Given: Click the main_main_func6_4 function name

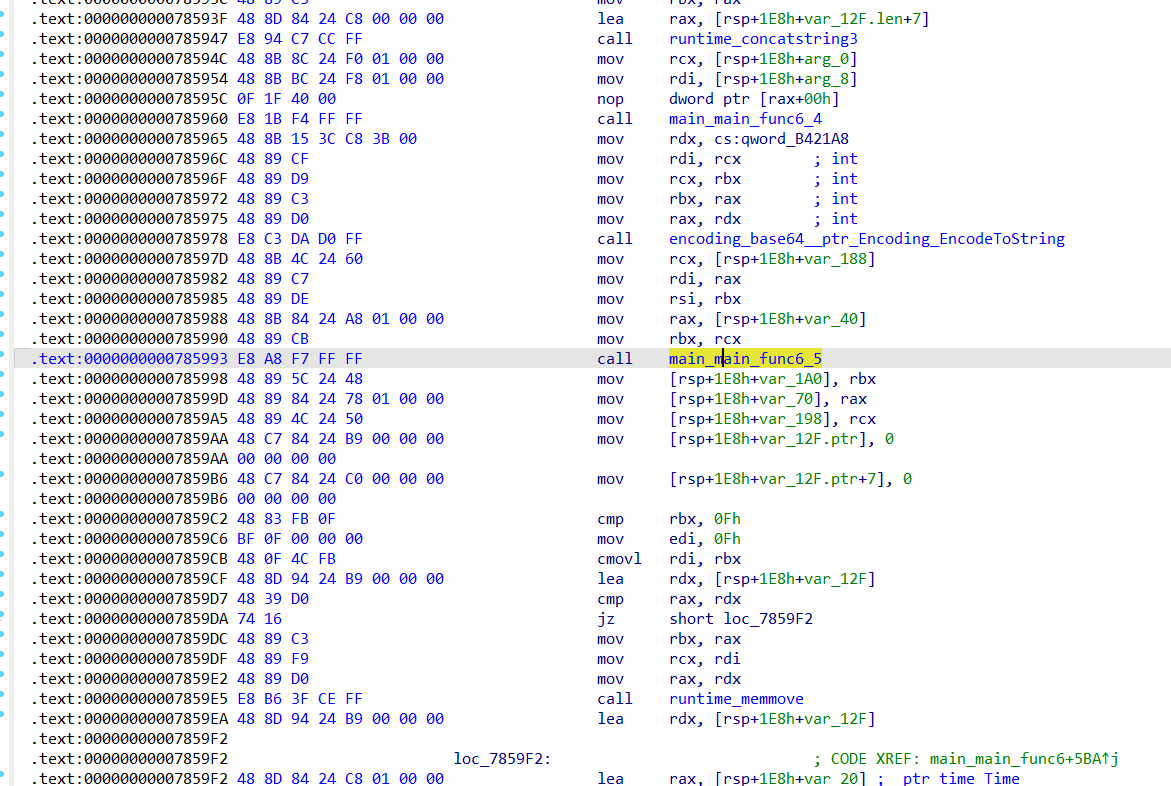Looking at the screenshot, I should 745,119.
